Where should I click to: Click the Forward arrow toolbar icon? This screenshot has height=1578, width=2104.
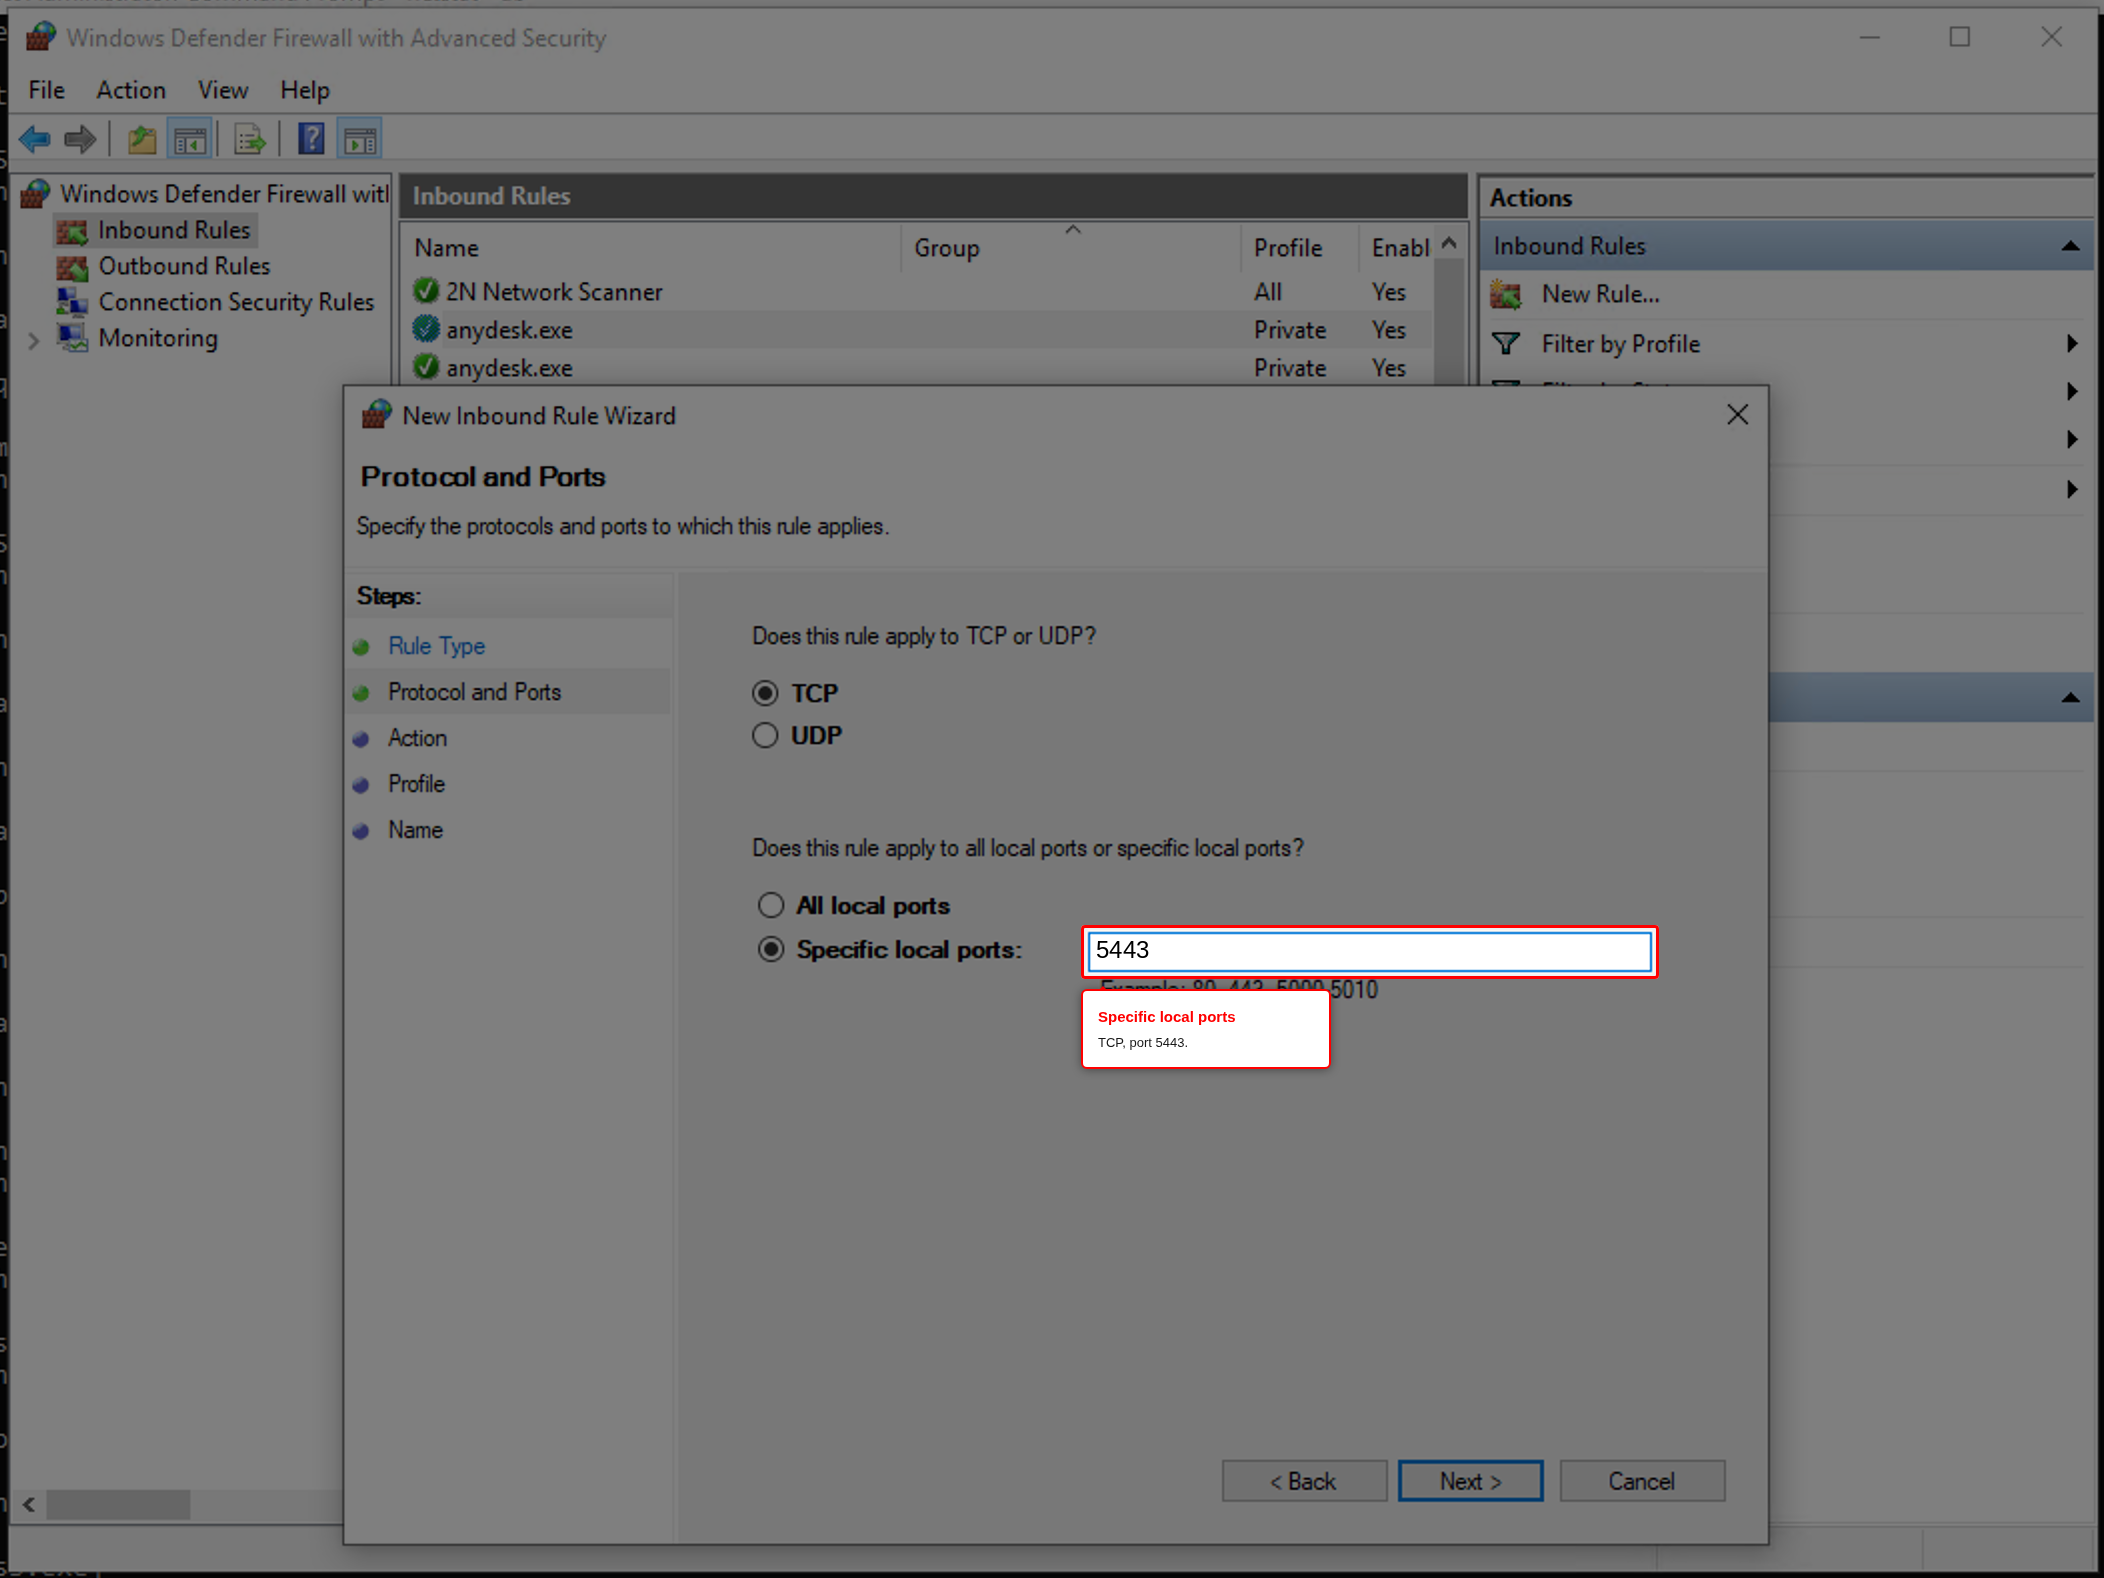[80, 139]
